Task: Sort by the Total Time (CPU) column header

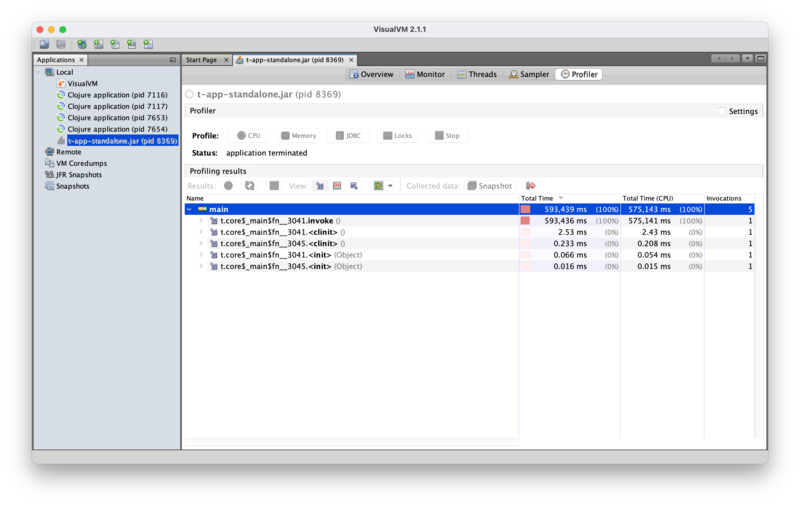Action: [662, 198]
